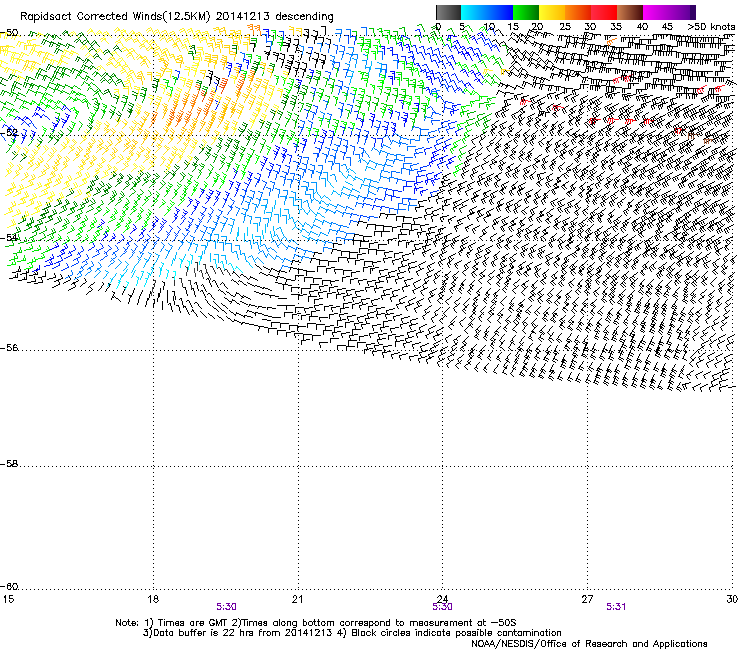Click the dark purple >50 knots legend swatch
Viewport: 740px width, 650px height.
point(692,12)
